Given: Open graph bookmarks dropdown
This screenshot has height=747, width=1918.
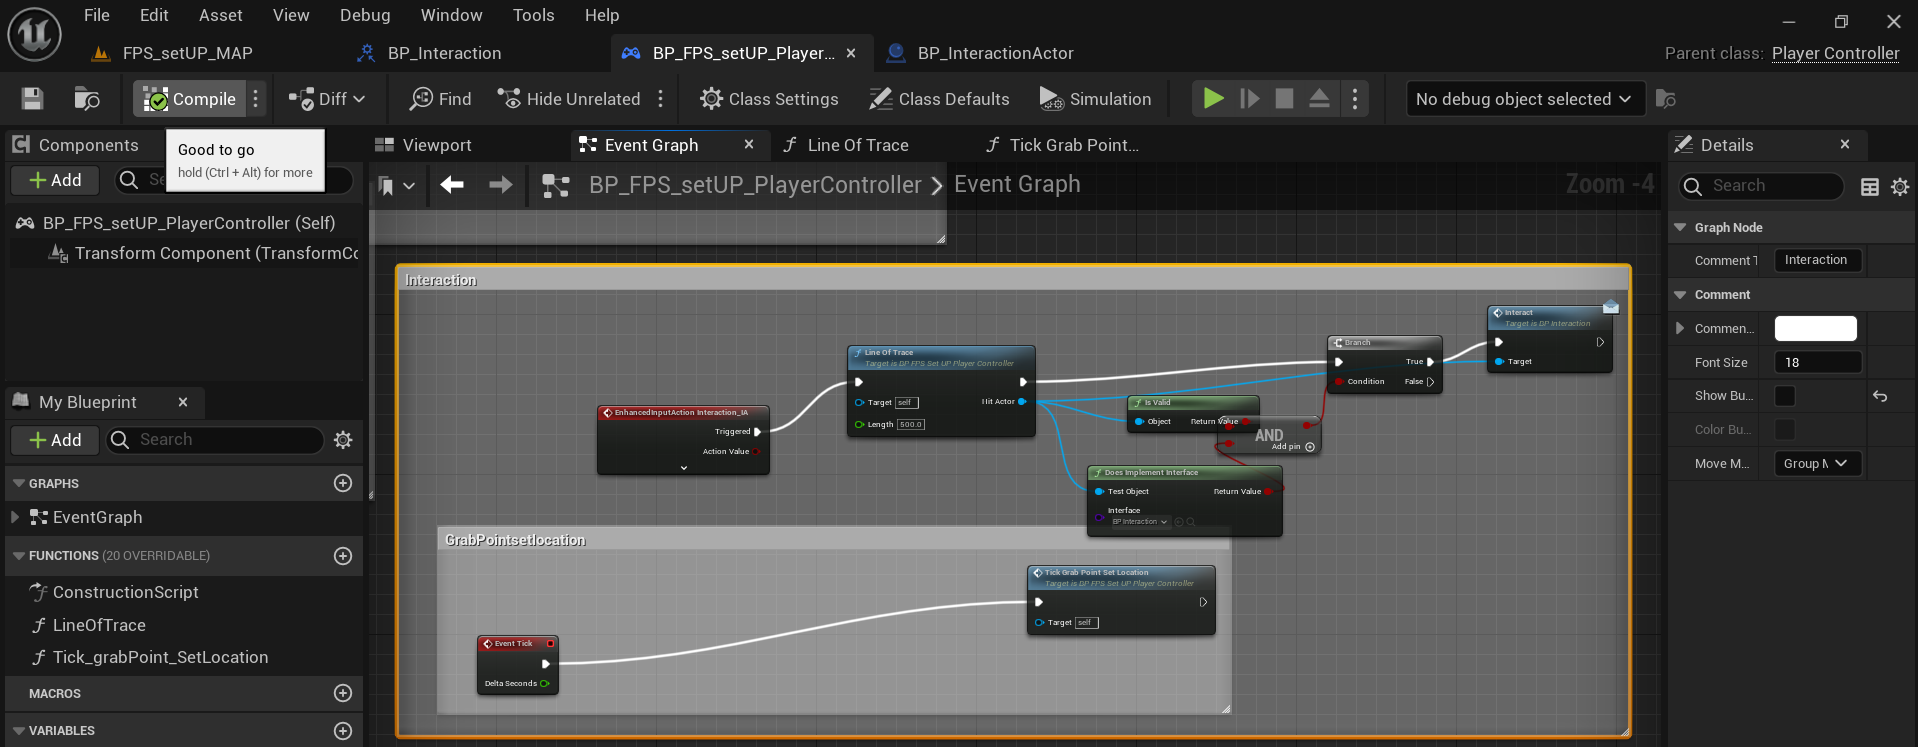Looking at the screenshot, I should click(396, 185).
